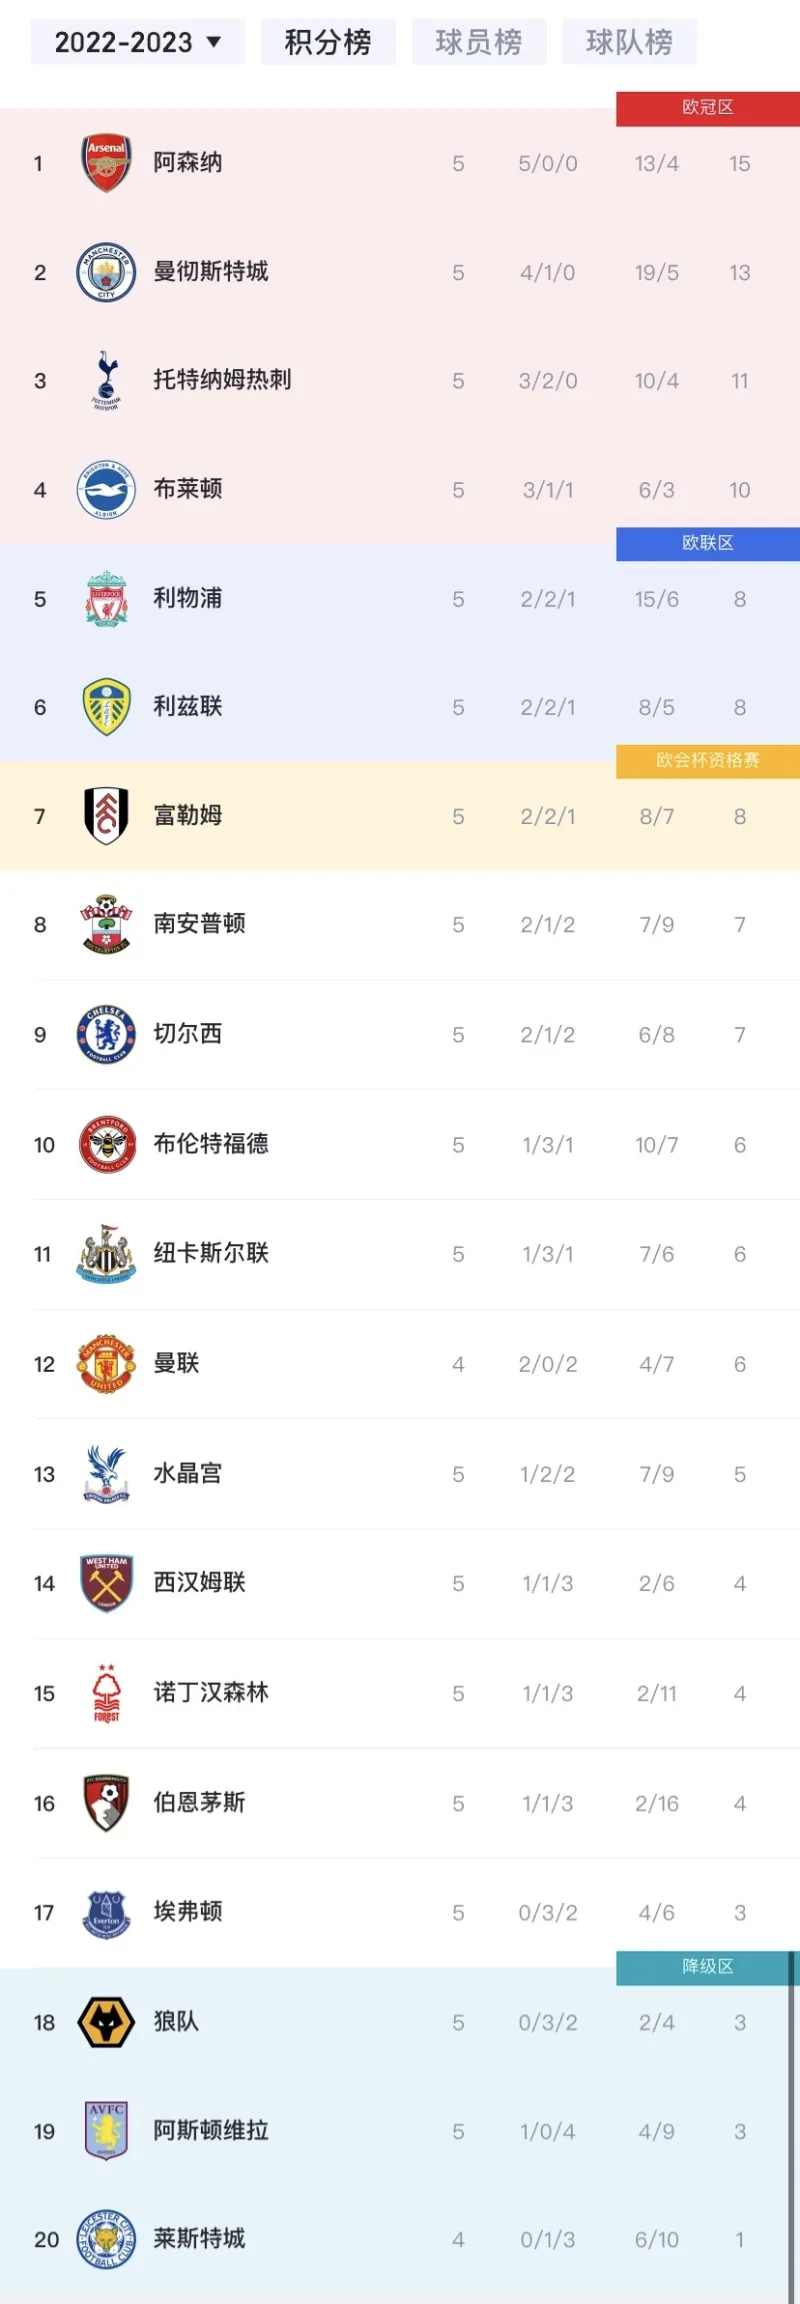Open the 纽卡斯尔联 team link

click(x=211, y=1253)
